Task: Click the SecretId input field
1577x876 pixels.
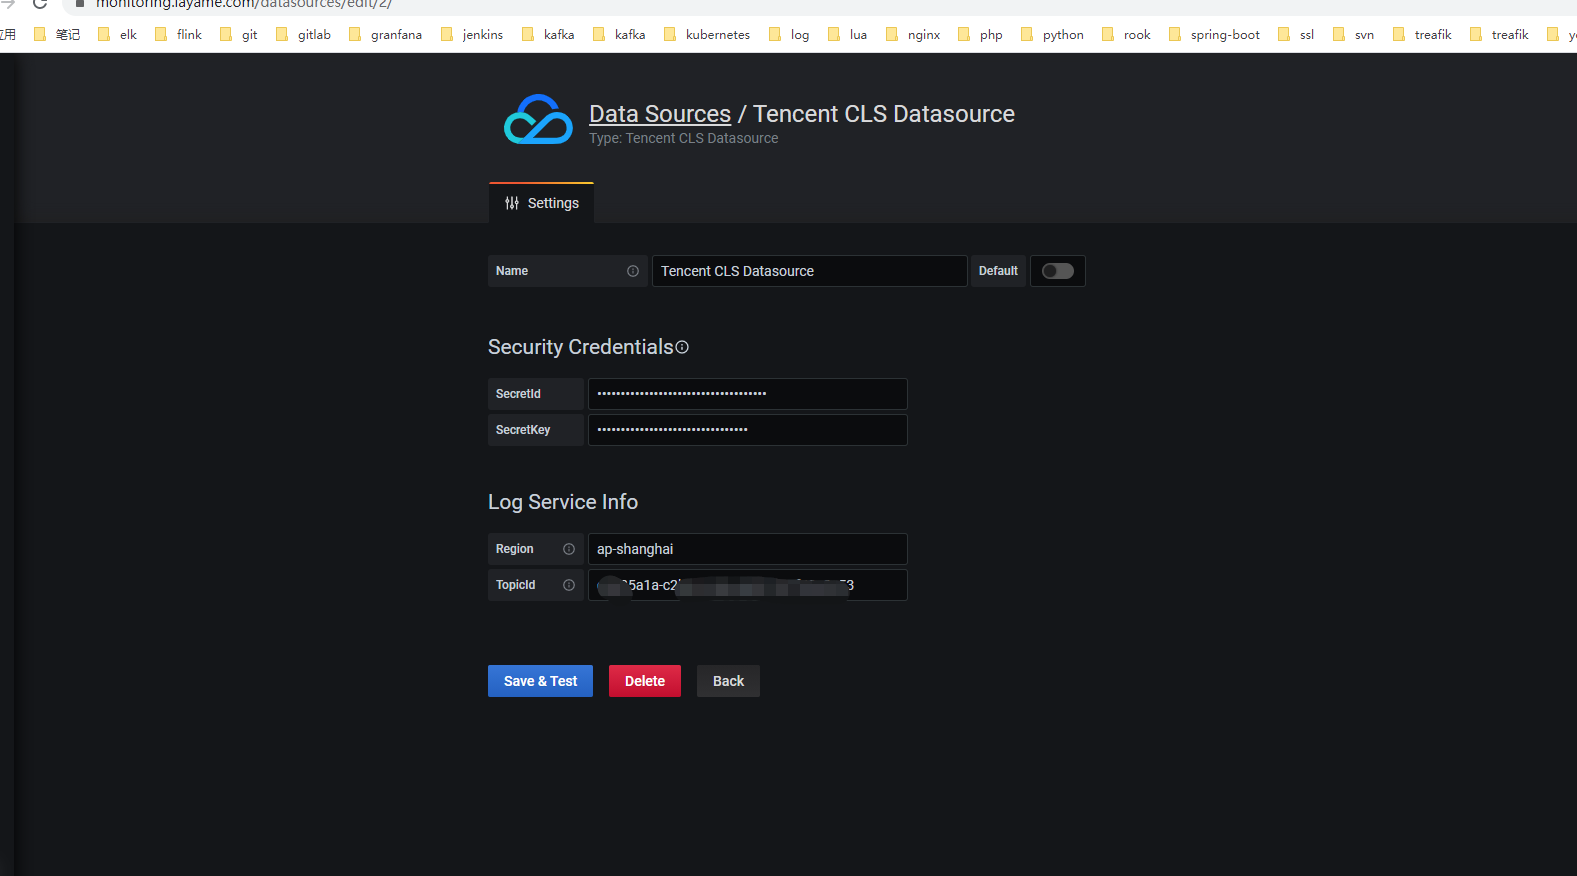Action: (748, 394)
